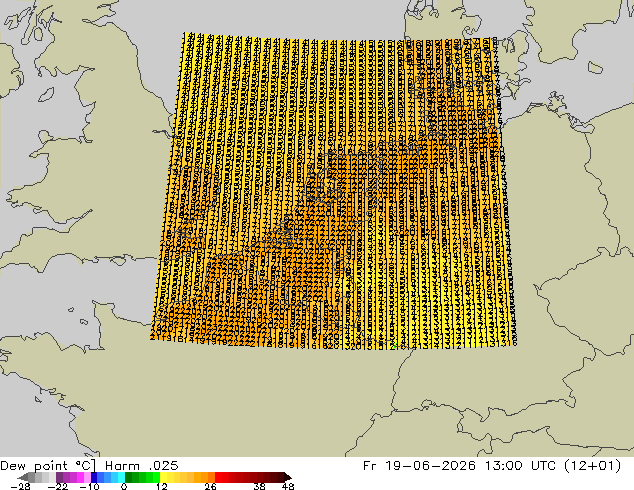The image size is (634, 490).
Task: Select the legend label '12'
Action: pyautogui.click(x=162, y=486)
